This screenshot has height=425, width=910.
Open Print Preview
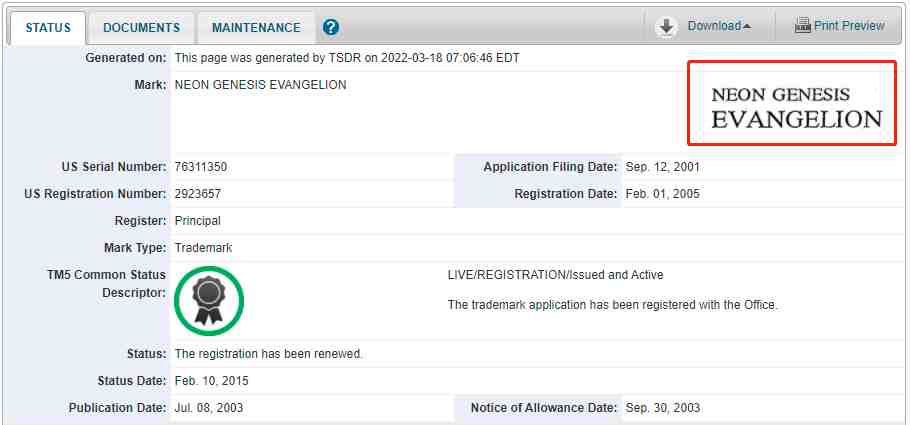(x=849, y=26)
